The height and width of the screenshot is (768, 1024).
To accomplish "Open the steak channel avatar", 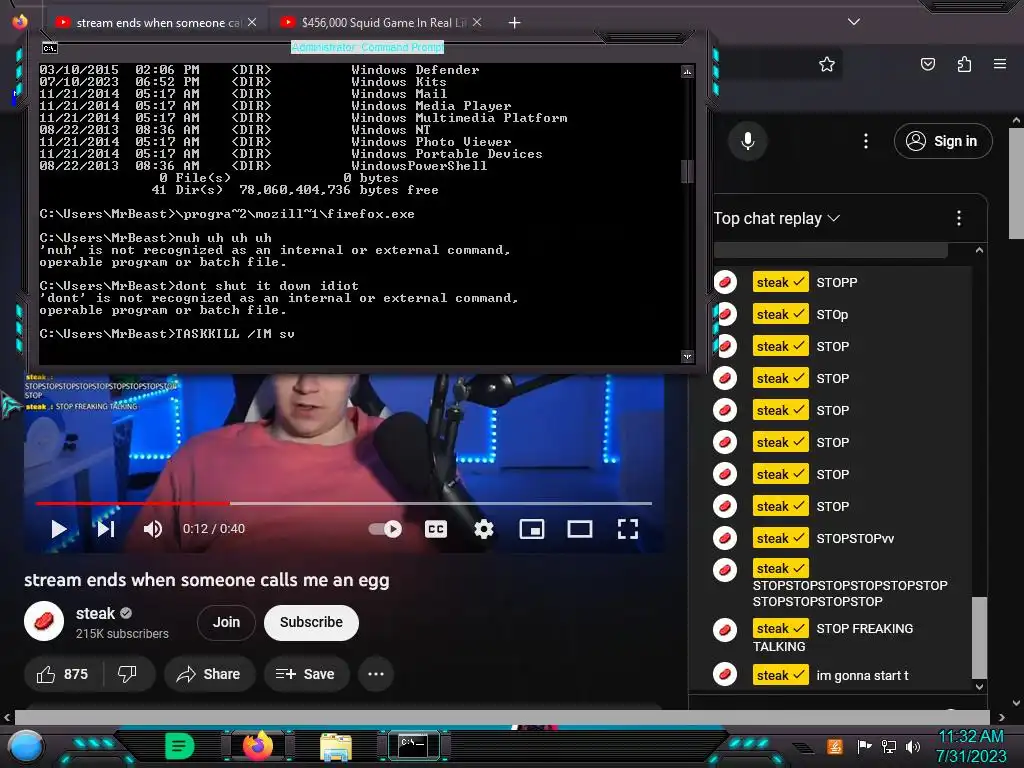I will [44, 621].
